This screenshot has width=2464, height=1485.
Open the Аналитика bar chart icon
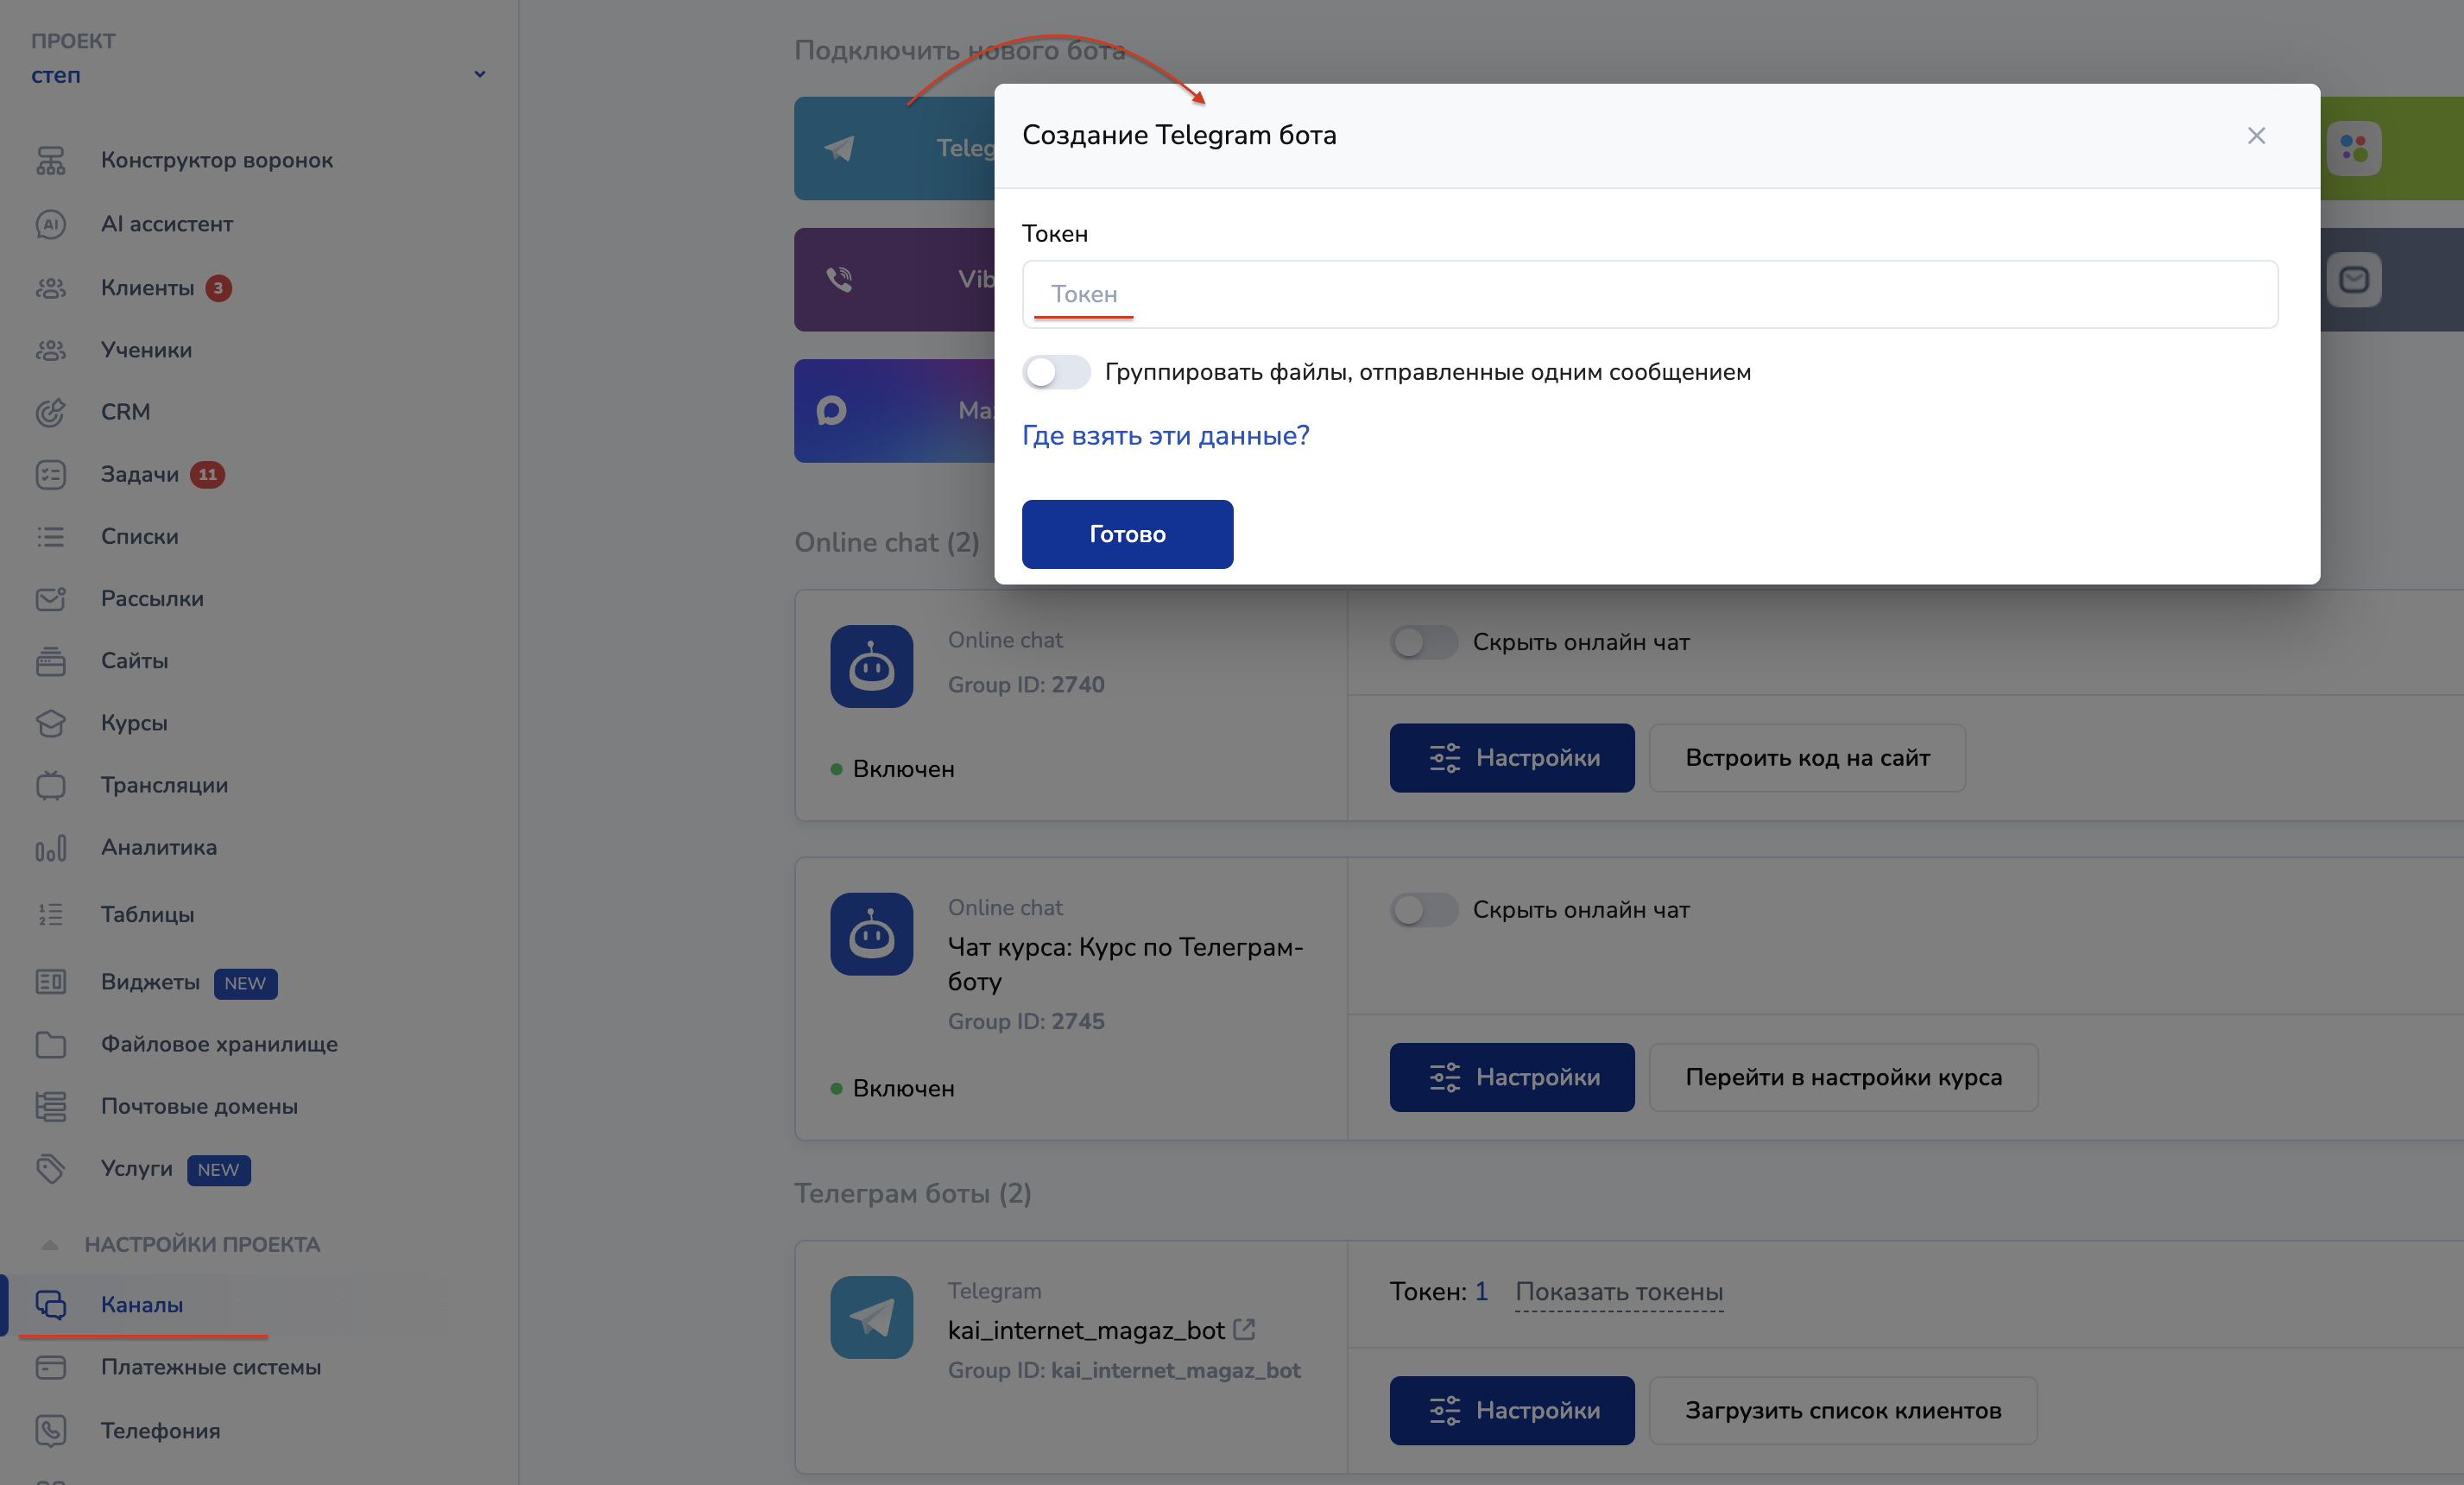[x=50, y=848]
